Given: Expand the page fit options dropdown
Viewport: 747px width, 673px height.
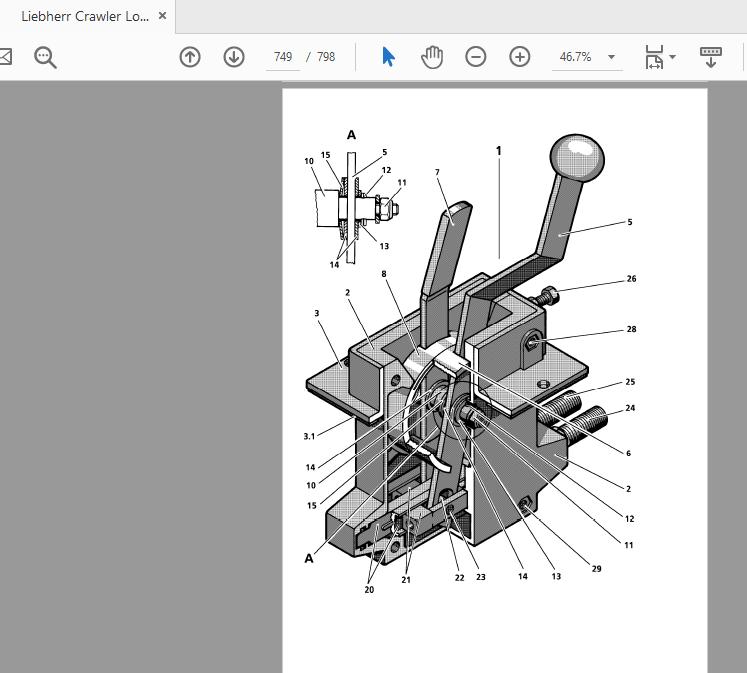Looking at the screenshot, I should (x=673, y=57).
